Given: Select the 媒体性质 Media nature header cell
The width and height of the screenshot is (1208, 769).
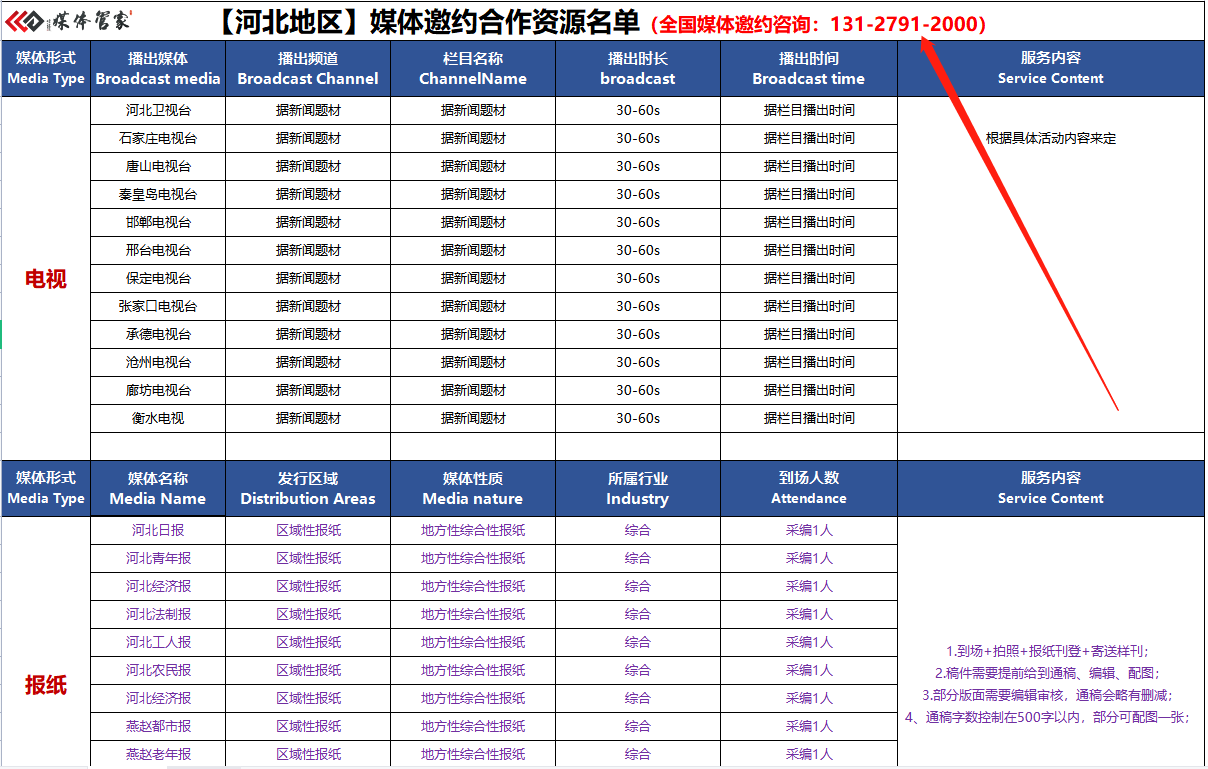Looking at the screenshot, I should pos(473,489).
